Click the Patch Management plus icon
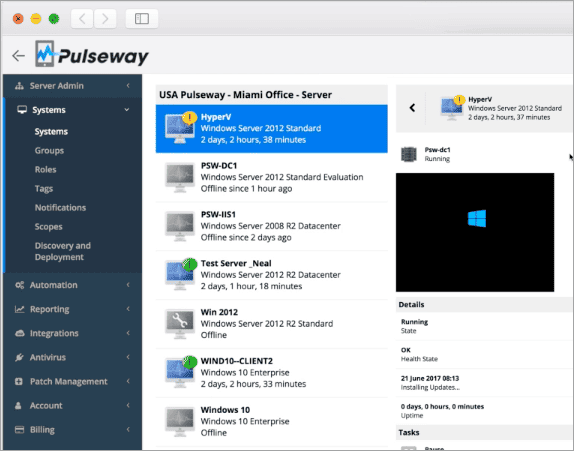 [x=19, y=381]
